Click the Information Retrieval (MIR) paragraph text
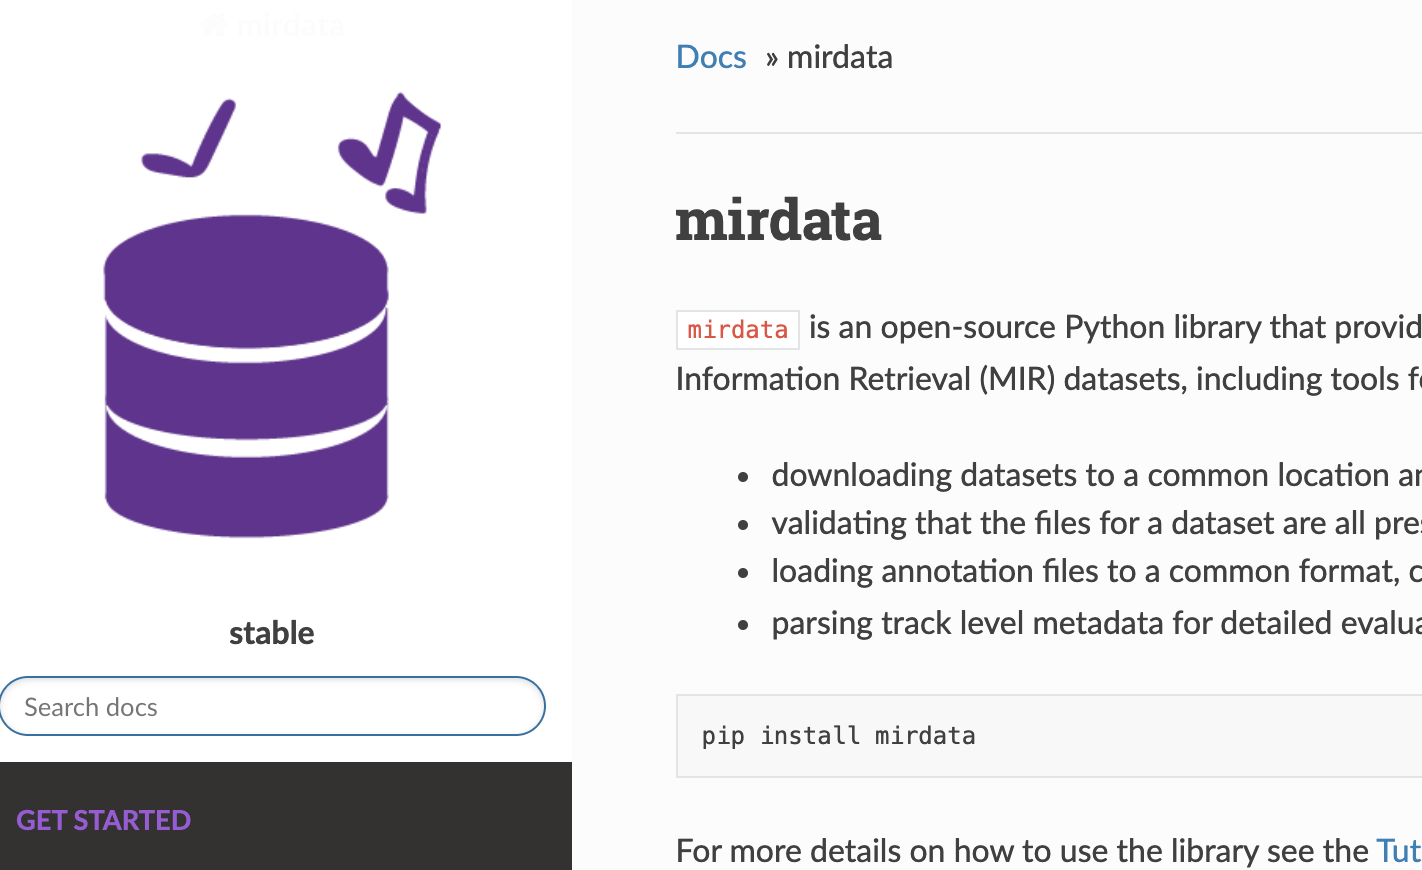Image resolution: width=1422 pixels, height=870 pixels. coord(1049,379)
